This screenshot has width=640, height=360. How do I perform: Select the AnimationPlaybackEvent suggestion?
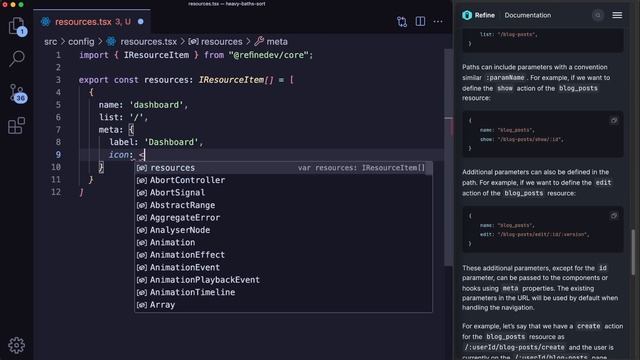click(x=283, y=280)
